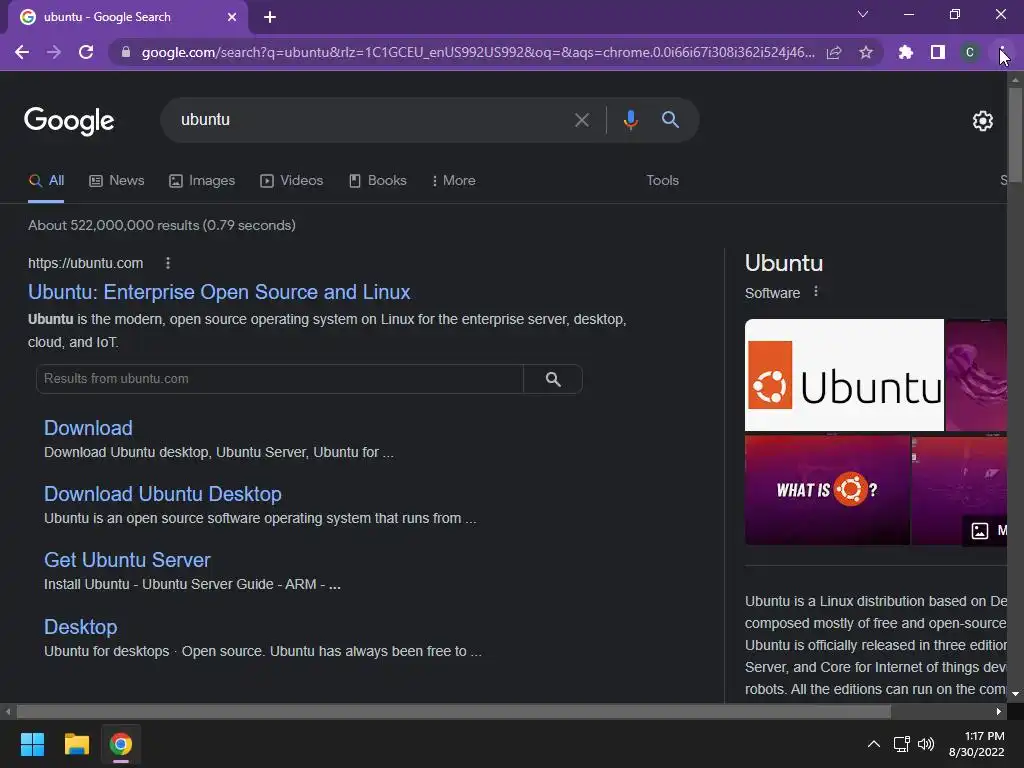This screenshot has width=1024, height=768.
Task: Open the Get Ubuntu Server link
Action: [127, 560]
